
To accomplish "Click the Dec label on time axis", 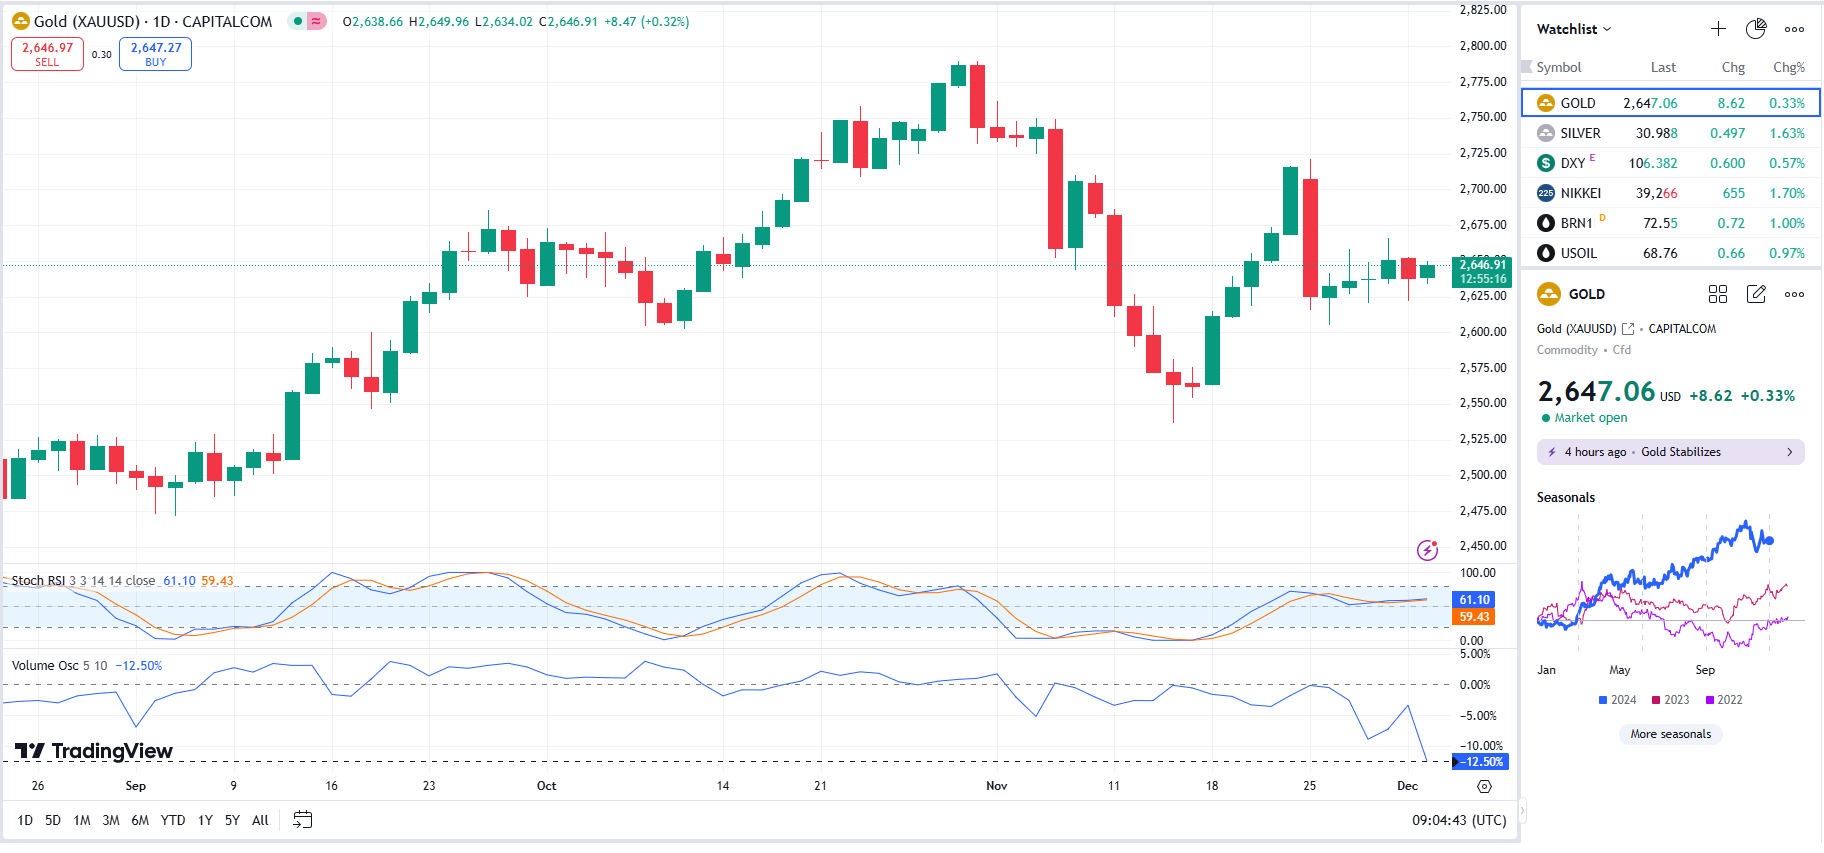I will [1407, 786].
